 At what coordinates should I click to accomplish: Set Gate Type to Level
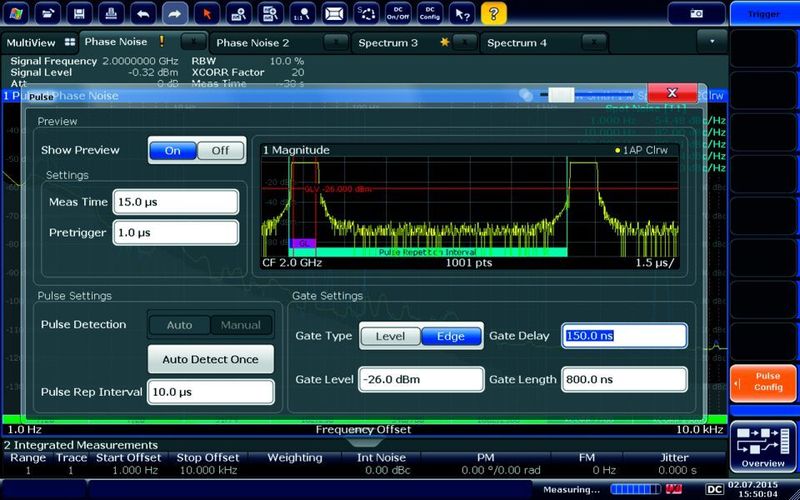coord(390,336)
